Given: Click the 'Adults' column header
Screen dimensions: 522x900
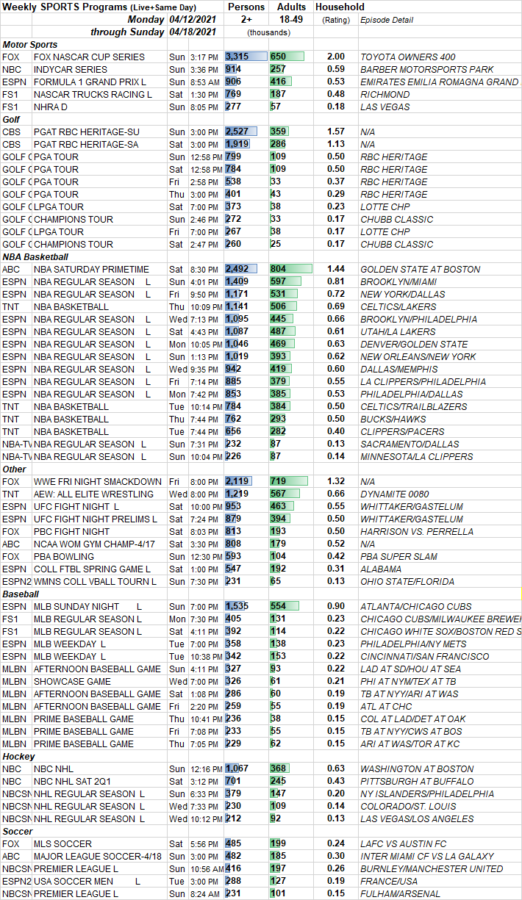Looking at the screenshot, I should click(291, 7).
